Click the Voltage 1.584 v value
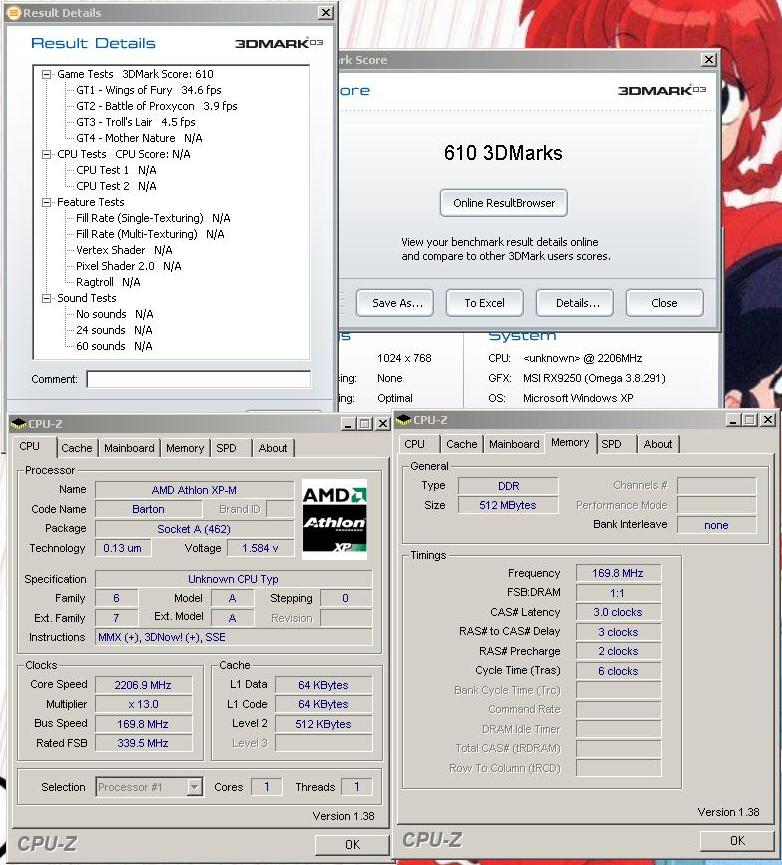The width and height of the screenshot is (782, 865). (x=260, y=548)
